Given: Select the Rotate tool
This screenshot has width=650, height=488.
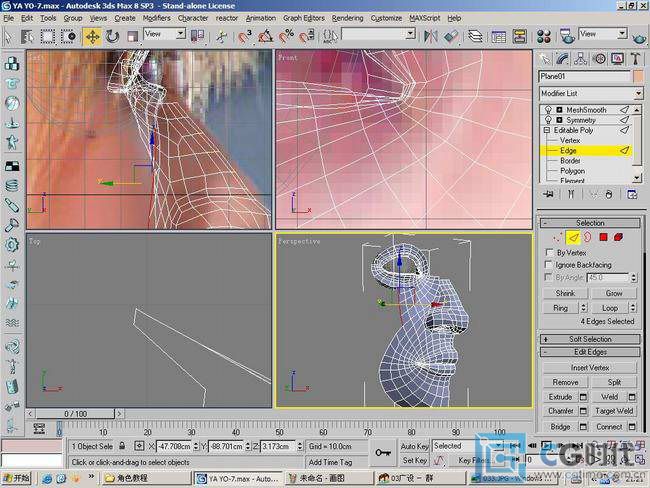Looking at the screenshot, I should click(112, 36).
